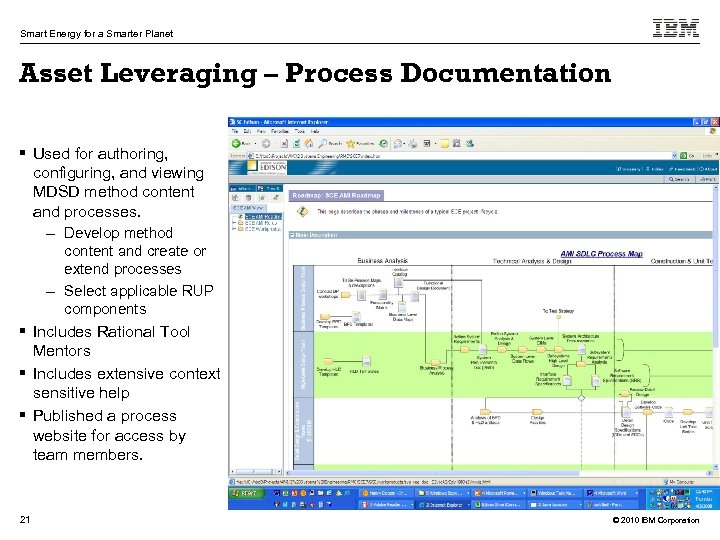Open the Mail button dropdown arrow
This screenshot has width=720, height=540.
404,144
